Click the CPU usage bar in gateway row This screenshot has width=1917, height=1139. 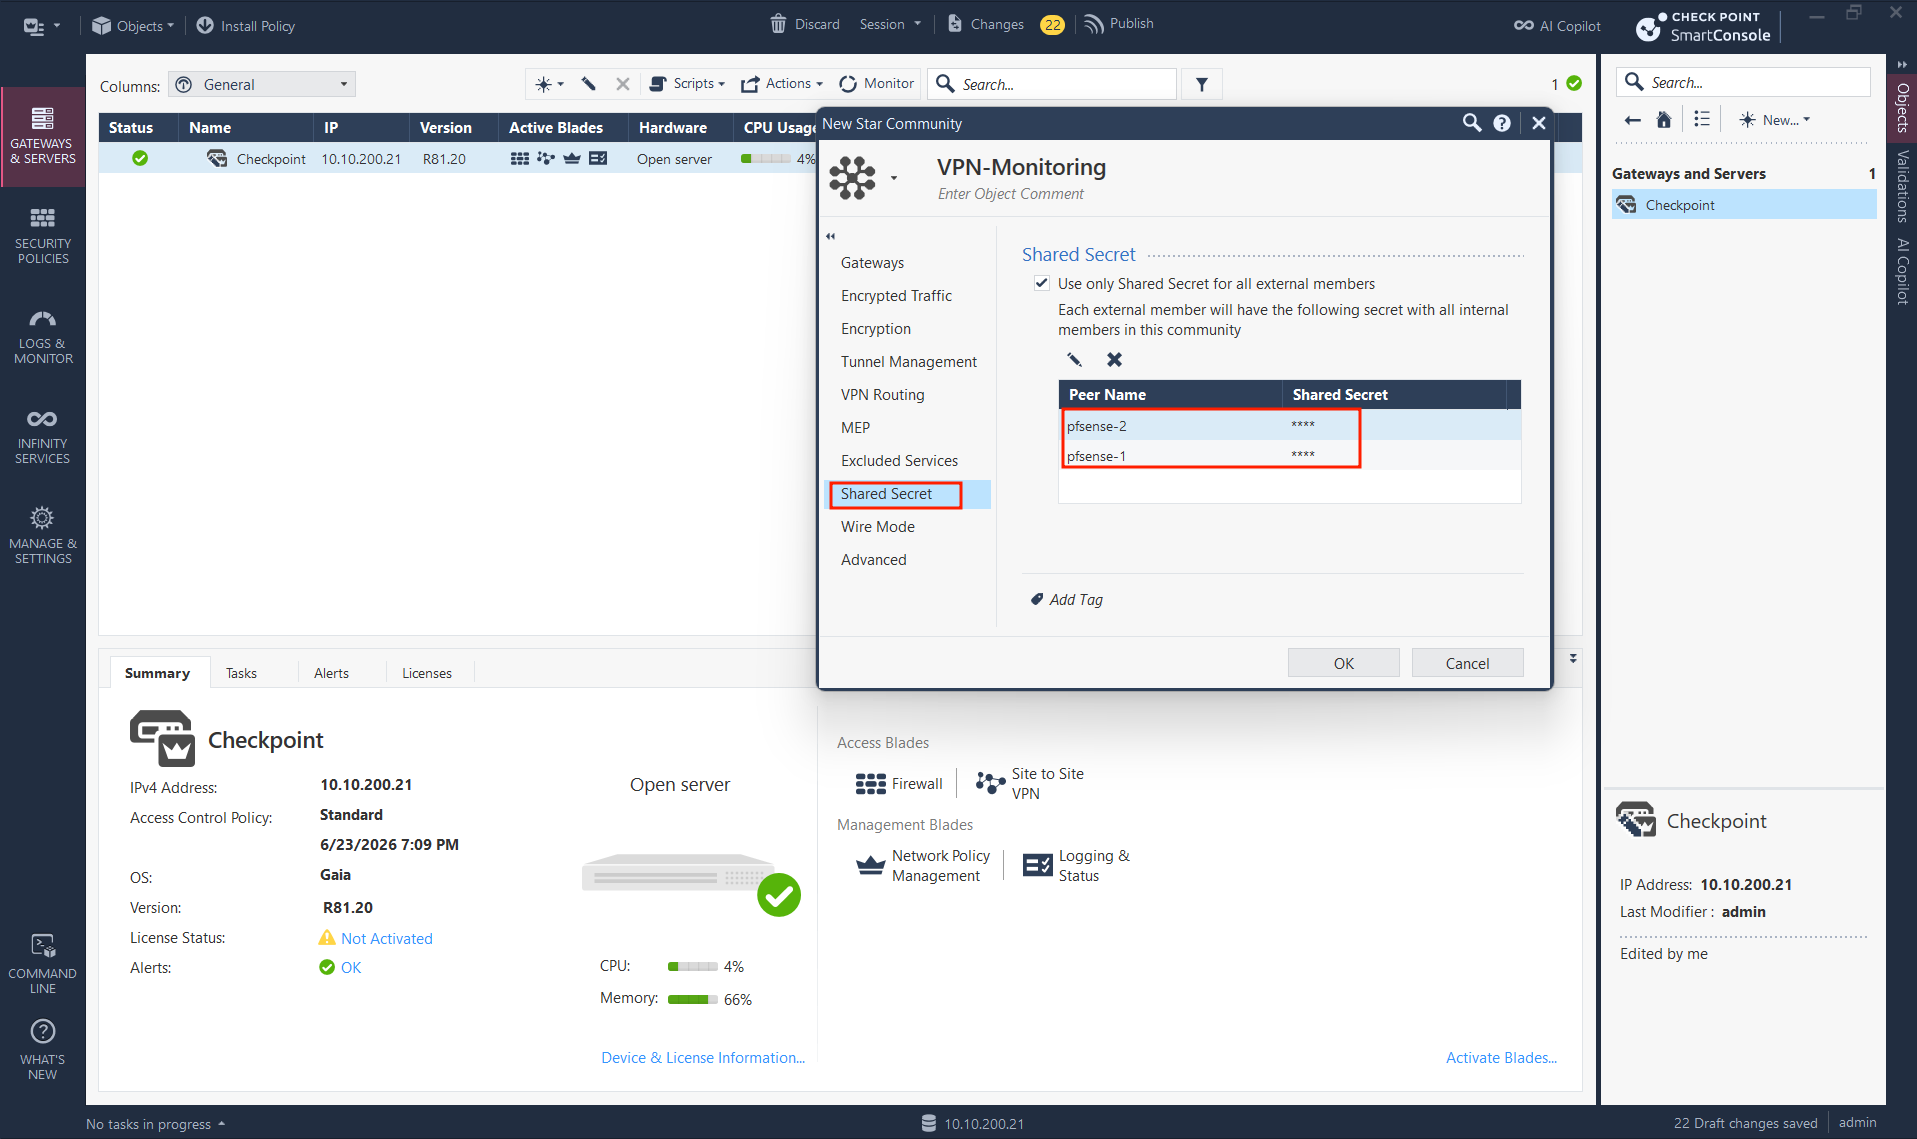click(x=765, y=159)
